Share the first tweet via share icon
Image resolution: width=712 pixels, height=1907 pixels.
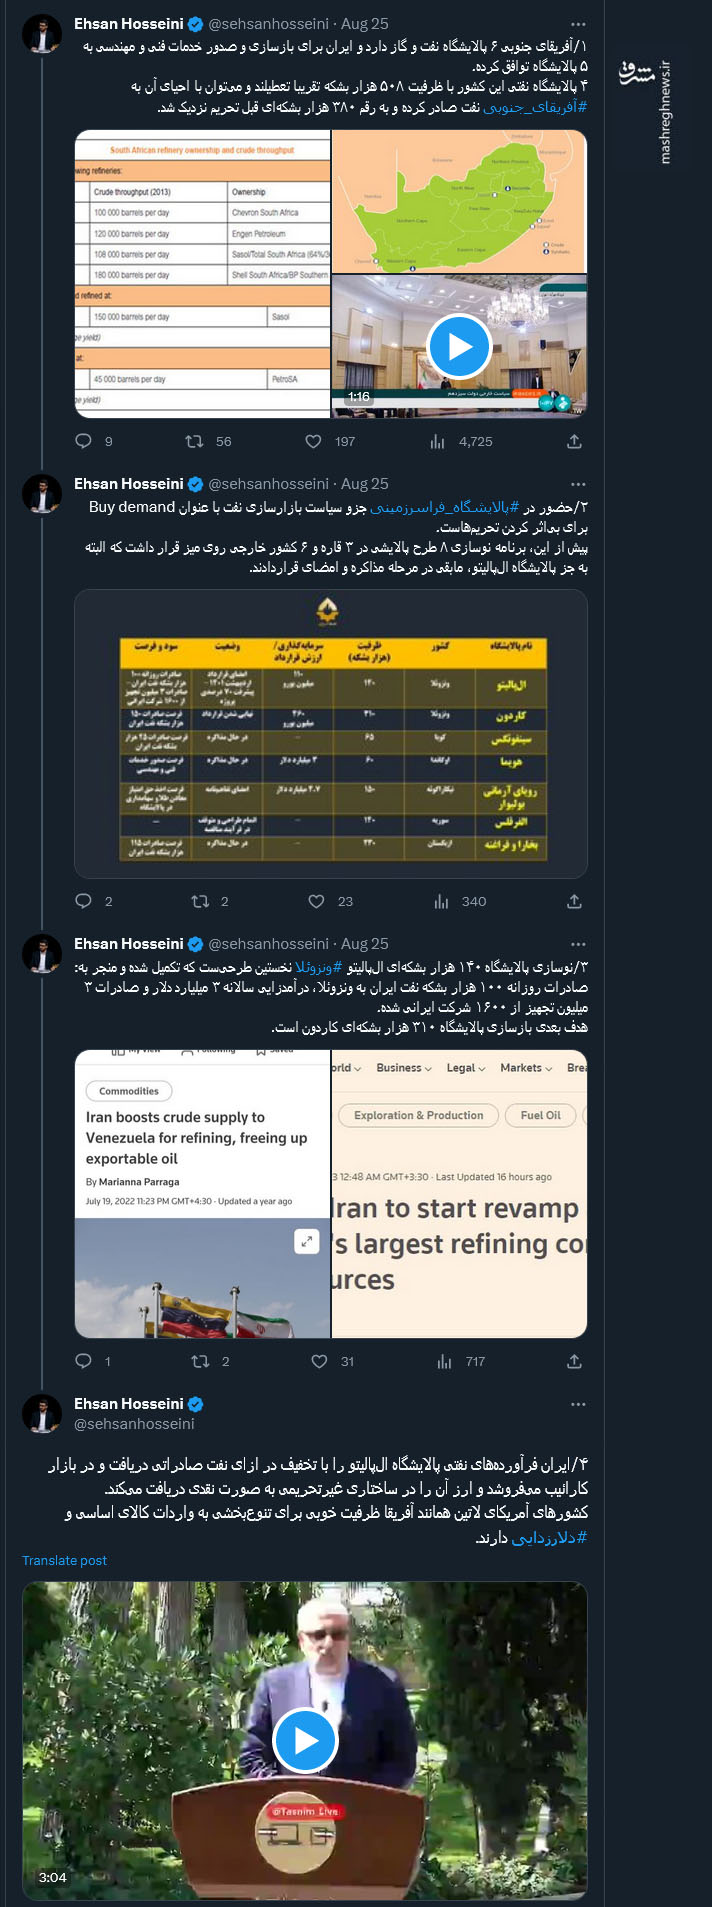(x=574, y=441)
